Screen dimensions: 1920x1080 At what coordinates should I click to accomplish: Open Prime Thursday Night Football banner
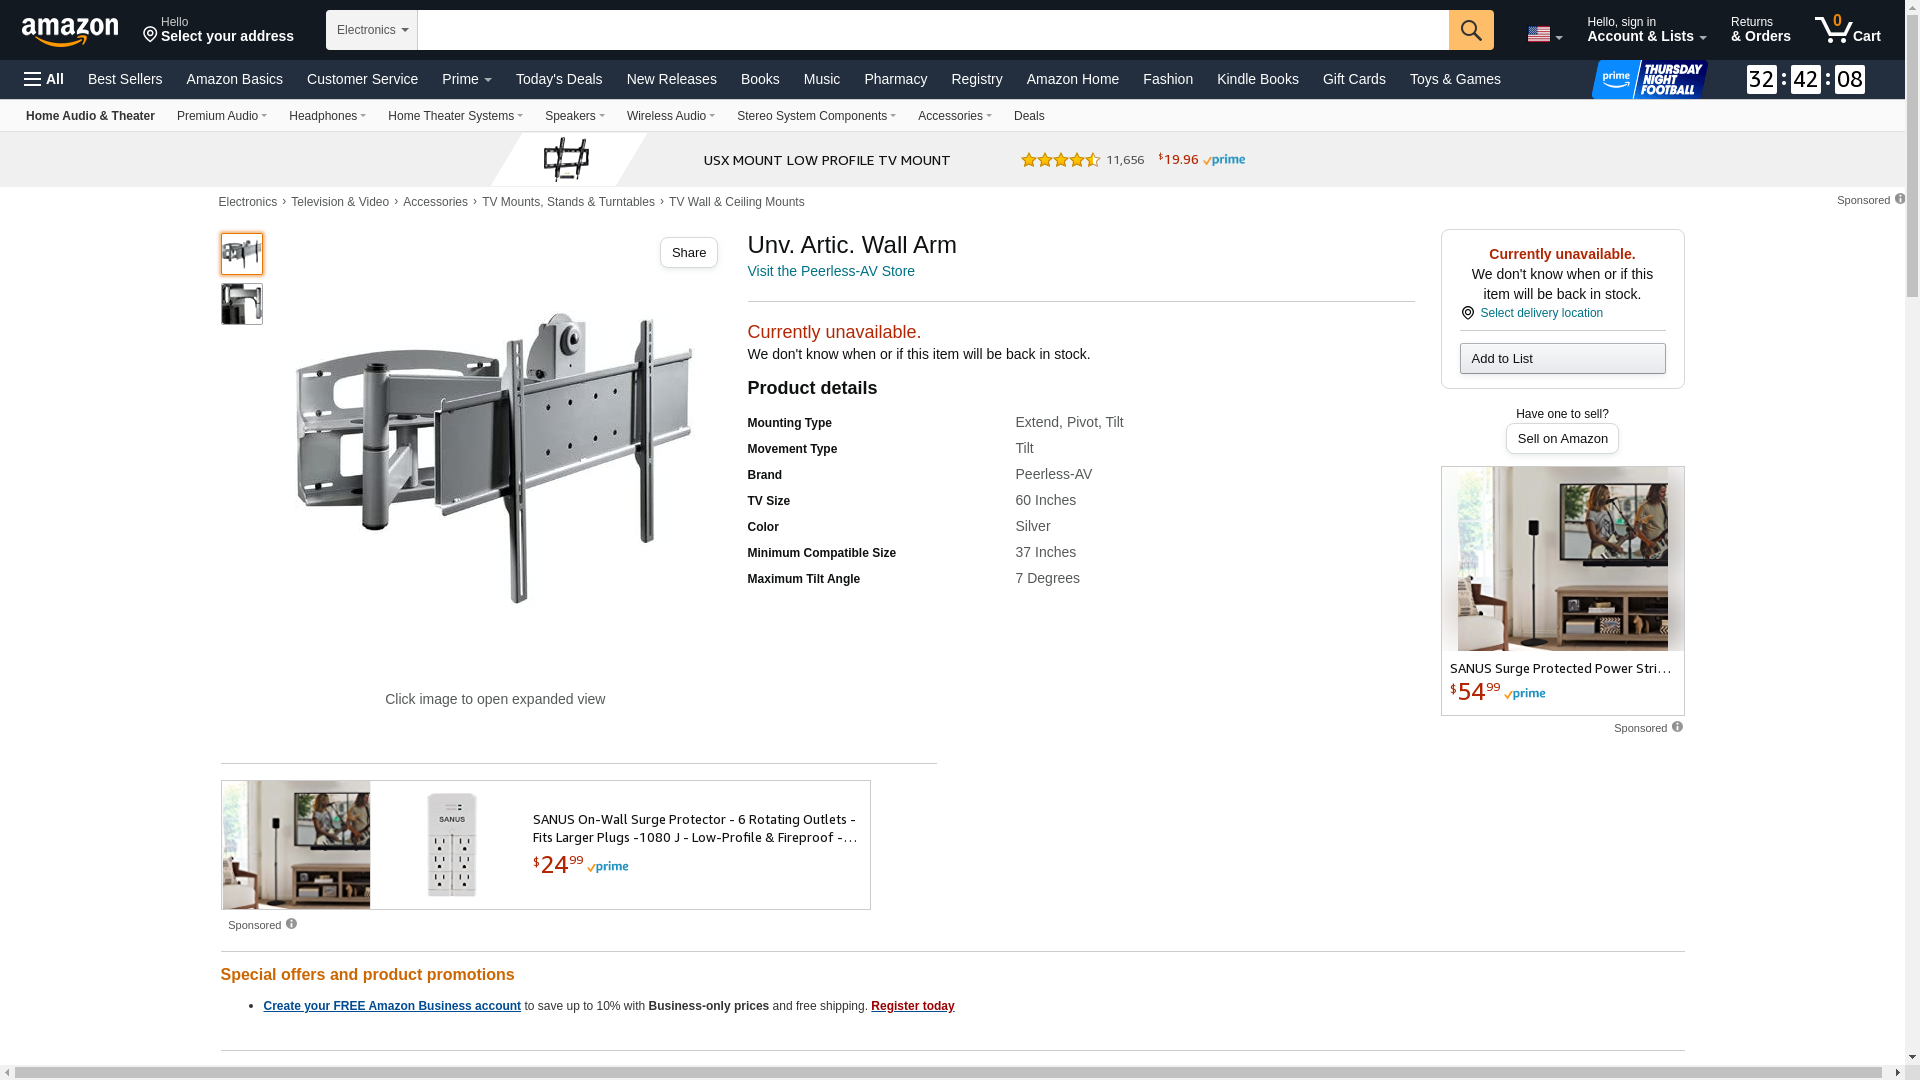pos(1649,79)
